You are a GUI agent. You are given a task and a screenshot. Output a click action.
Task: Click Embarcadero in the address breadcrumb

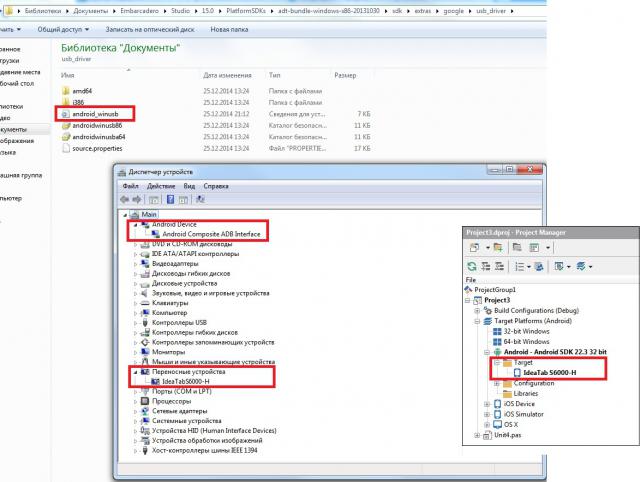point(139,11)
